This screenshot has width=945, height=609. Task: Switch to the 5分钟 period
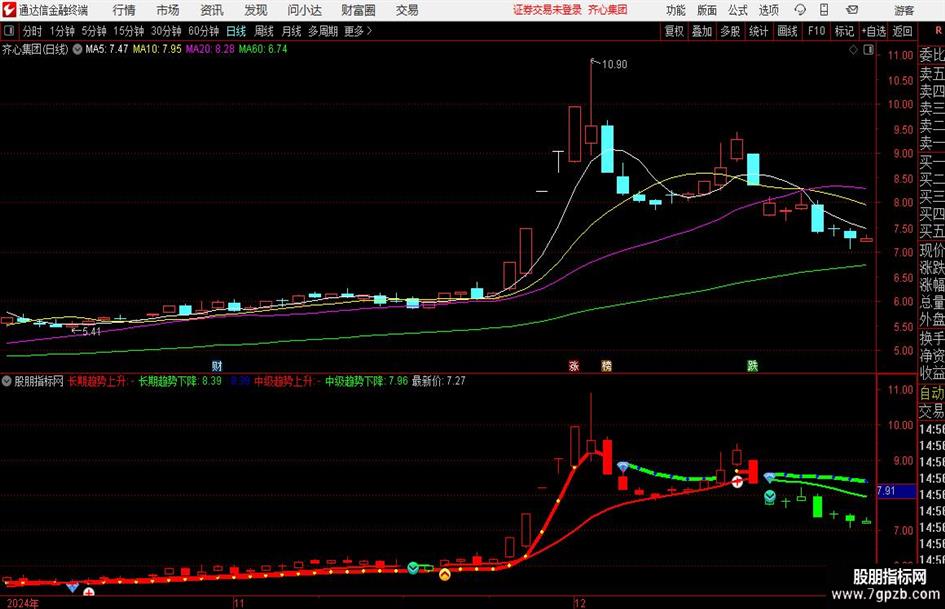93,31
